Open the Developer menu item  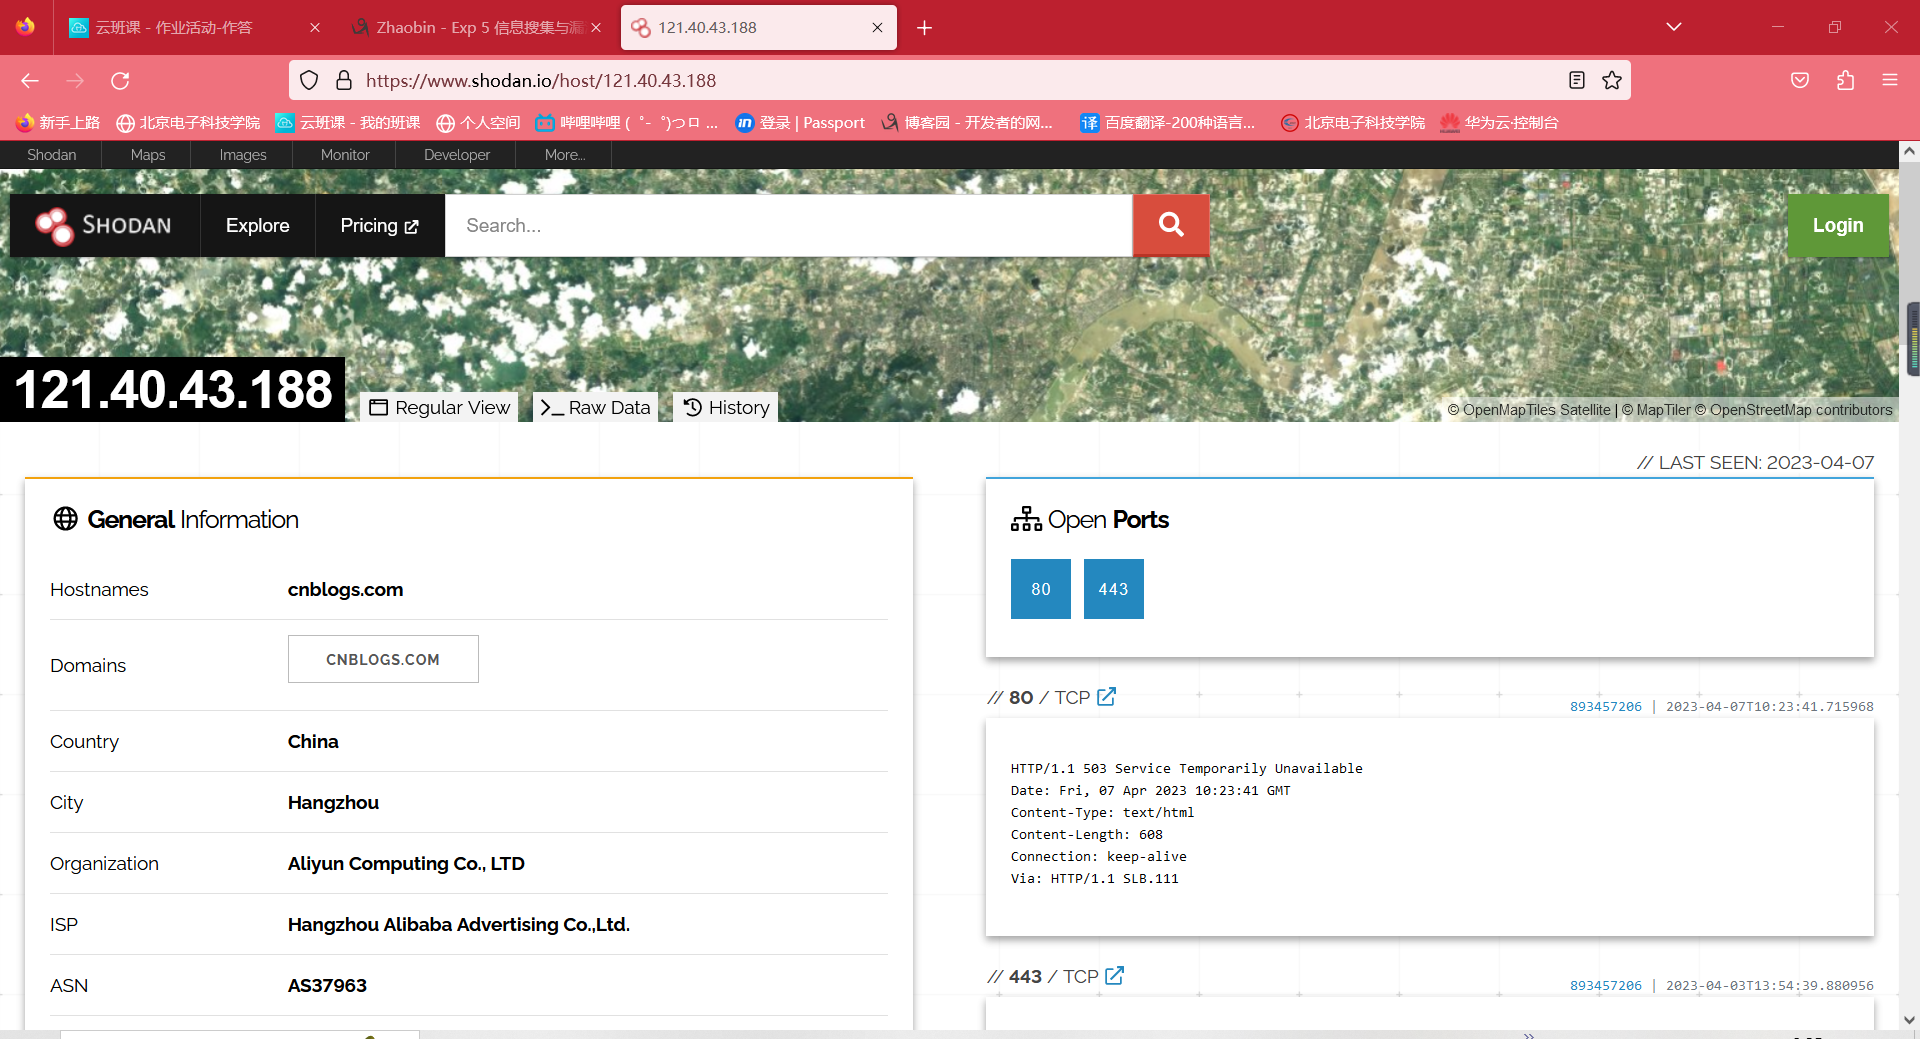click(457, 155)
